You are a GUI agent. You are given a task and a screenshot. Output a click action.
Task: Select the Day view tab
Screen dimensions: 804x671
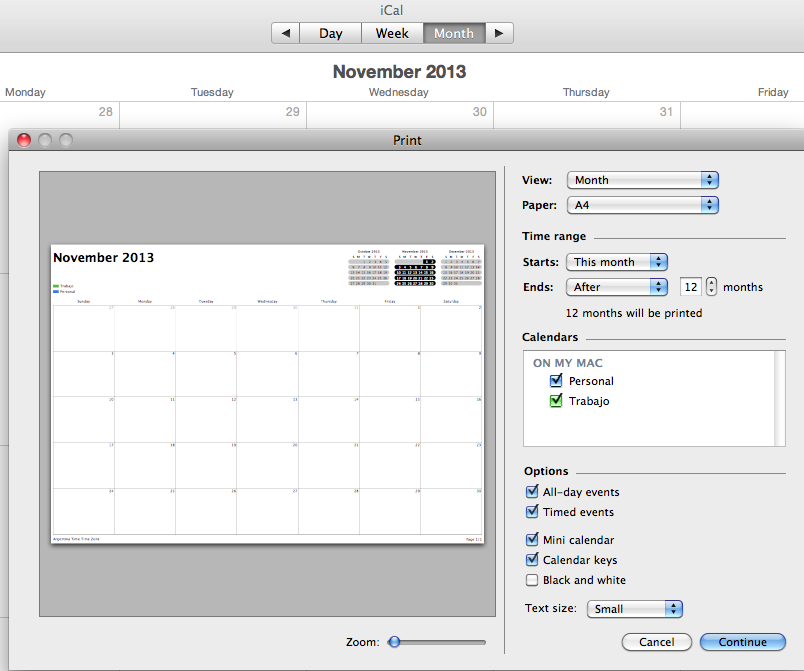[330, 33]
